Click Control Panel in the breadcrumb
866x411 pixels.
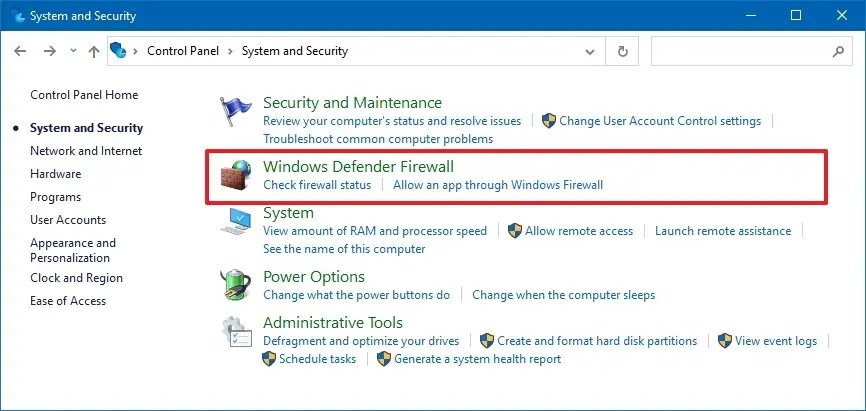pos(183,51)
